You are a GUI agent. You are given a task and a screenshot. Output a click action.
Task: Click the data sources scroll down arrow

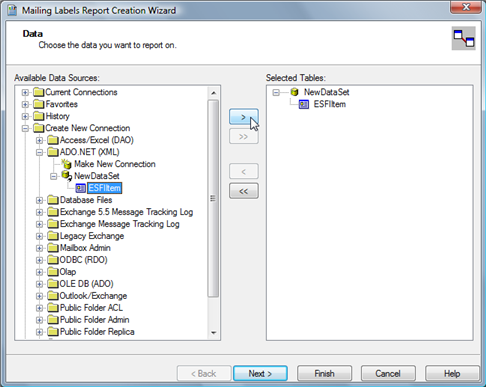click(214, 332)
